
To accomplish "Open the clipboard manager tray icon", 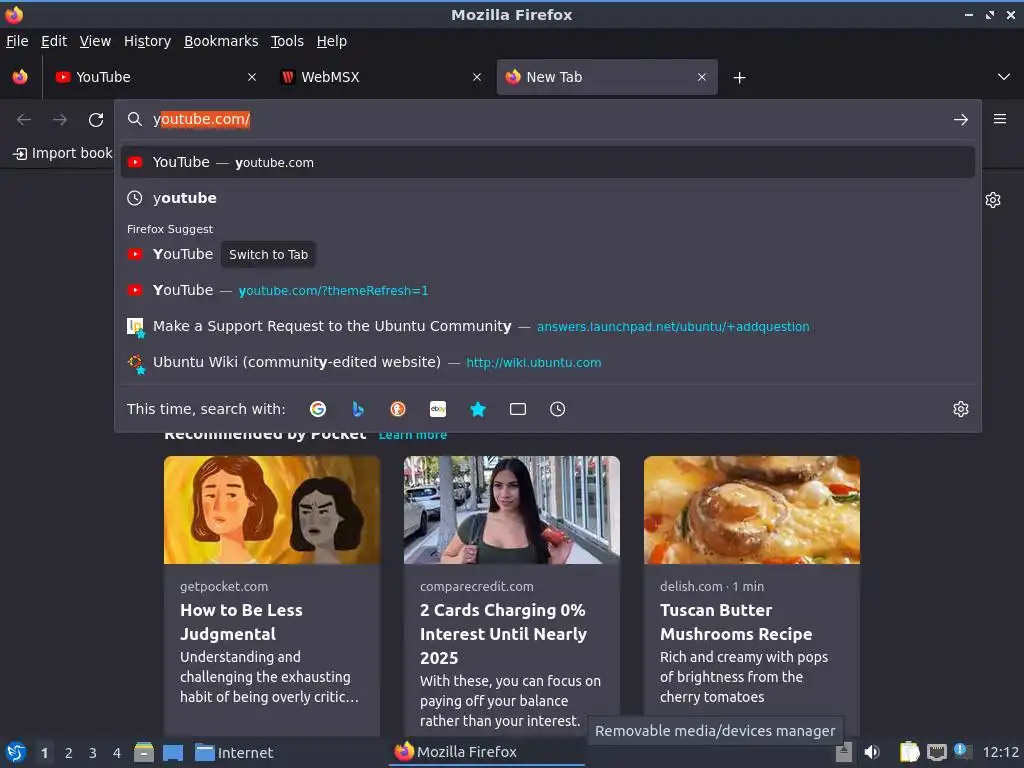I will click(x=909, y=752).
